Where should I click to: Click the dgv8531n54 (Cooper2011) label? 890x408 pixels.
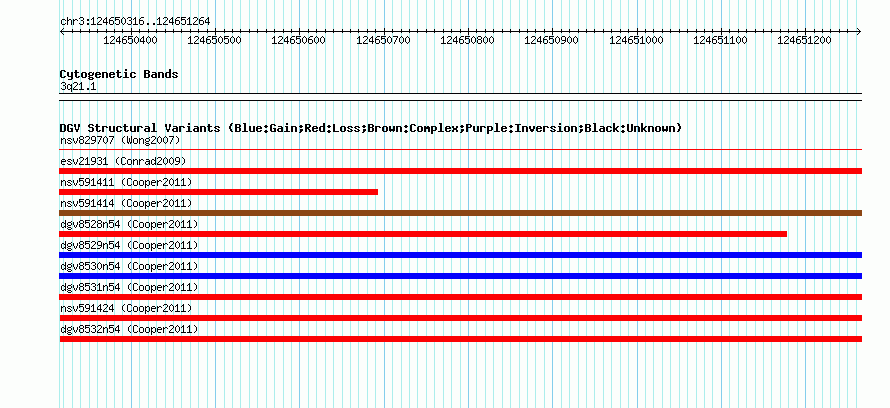pyautogui.click(x=129, y=287)
